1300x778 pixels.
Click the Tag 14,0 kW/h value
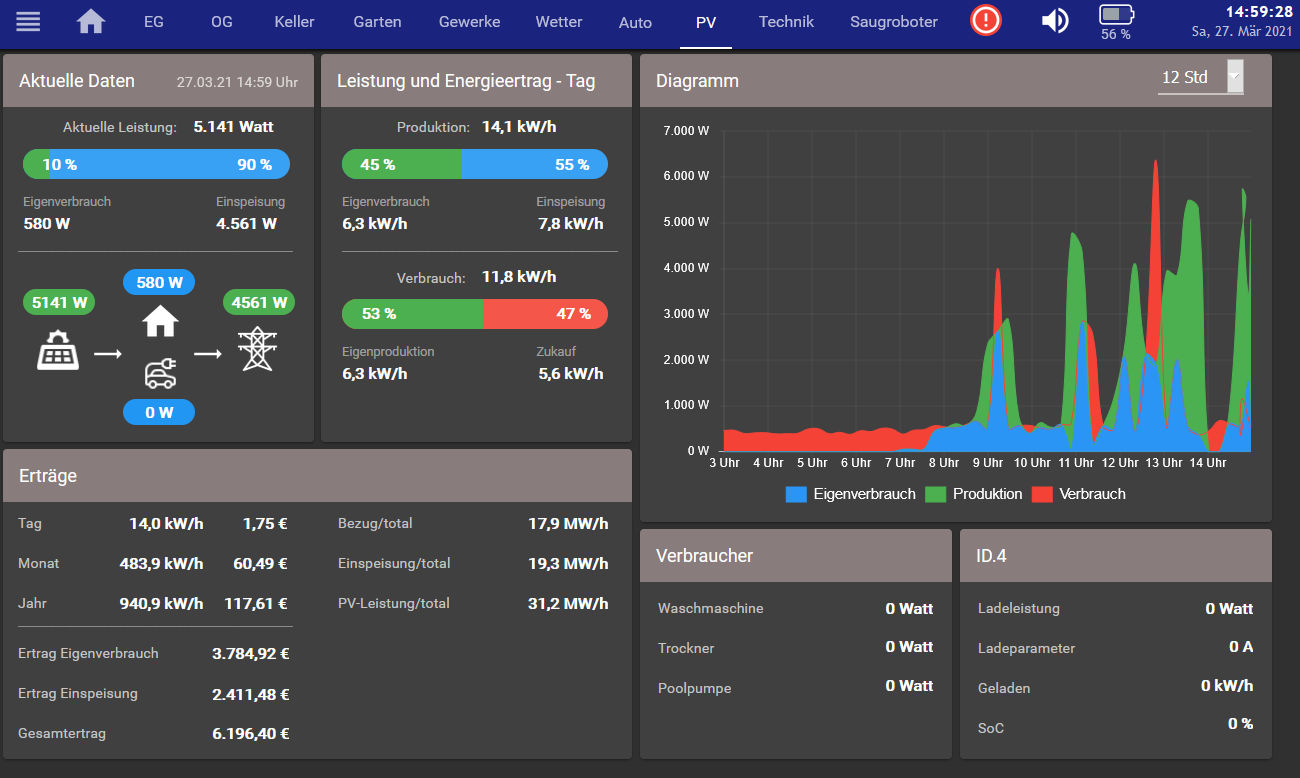(x=166, y=523)
